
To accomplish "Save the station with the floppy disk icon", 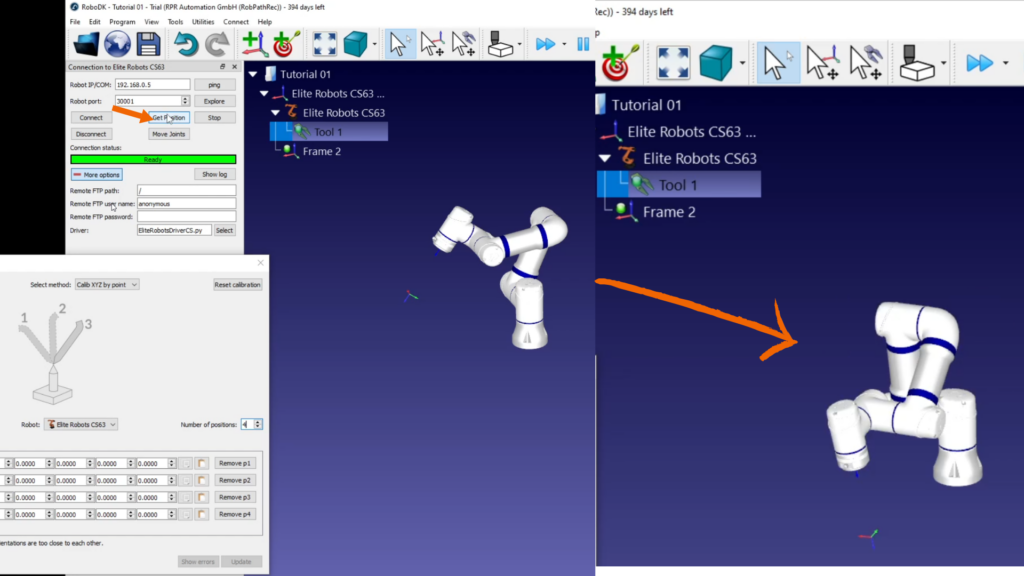I will (x=148, y=44).
